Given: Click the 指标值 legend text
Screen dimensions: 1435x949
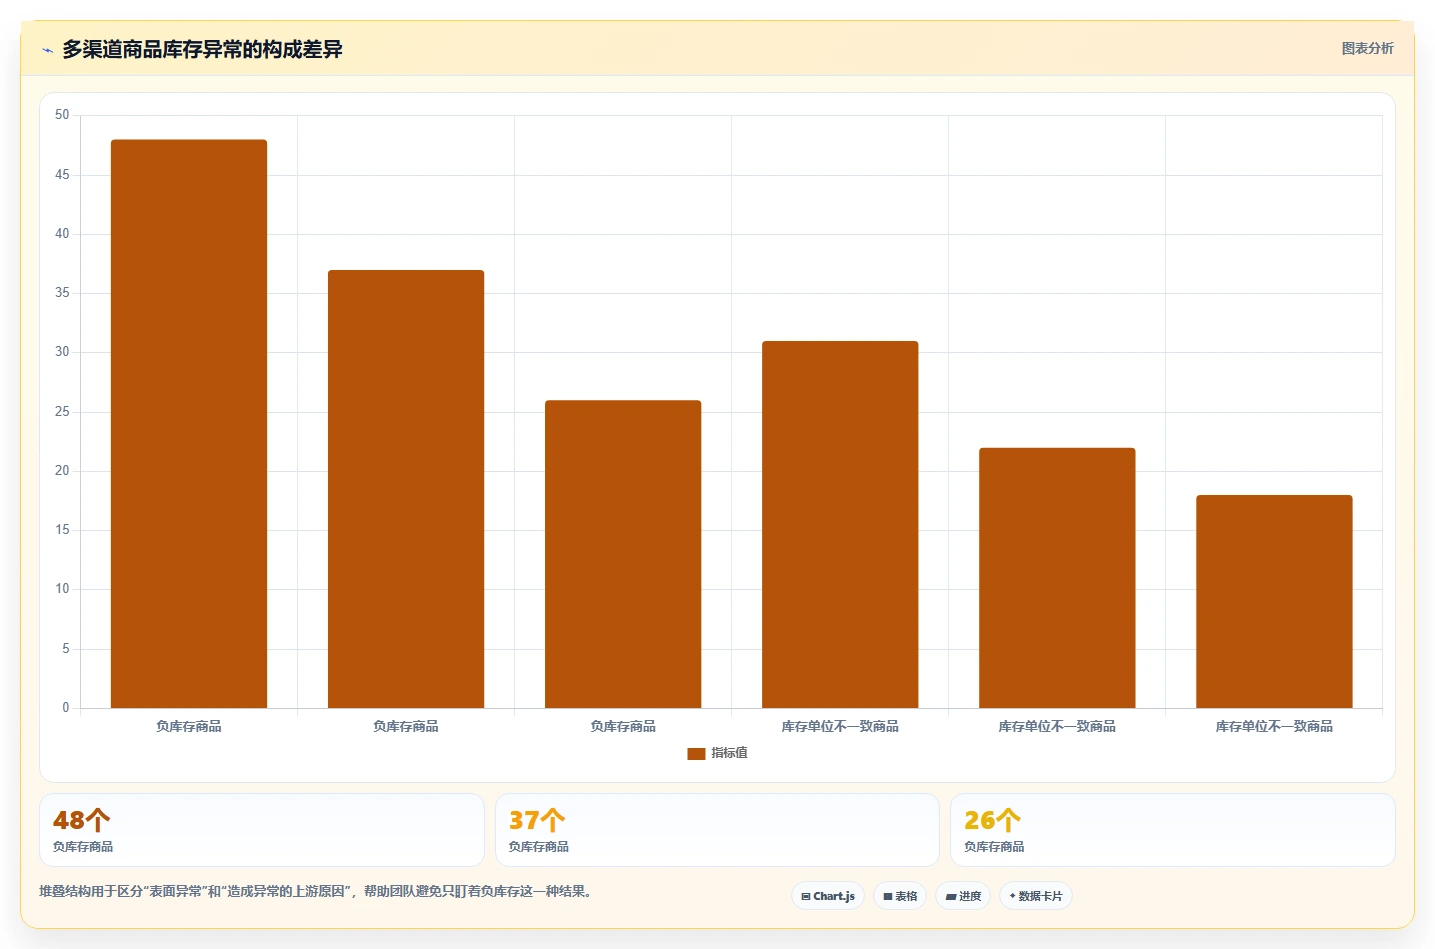Looking at the screenshot, I should coord(729,753).
